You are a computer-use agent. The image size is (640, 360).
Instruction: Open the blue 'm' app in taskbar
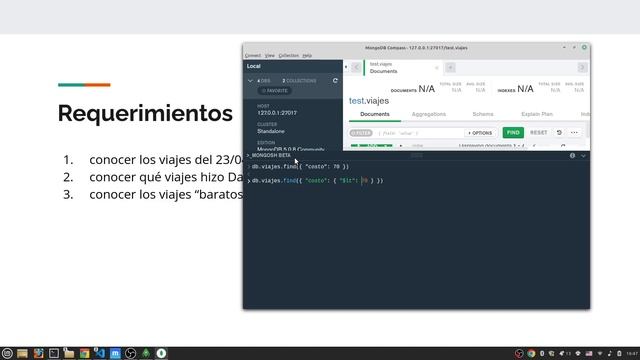pos(116,353)
